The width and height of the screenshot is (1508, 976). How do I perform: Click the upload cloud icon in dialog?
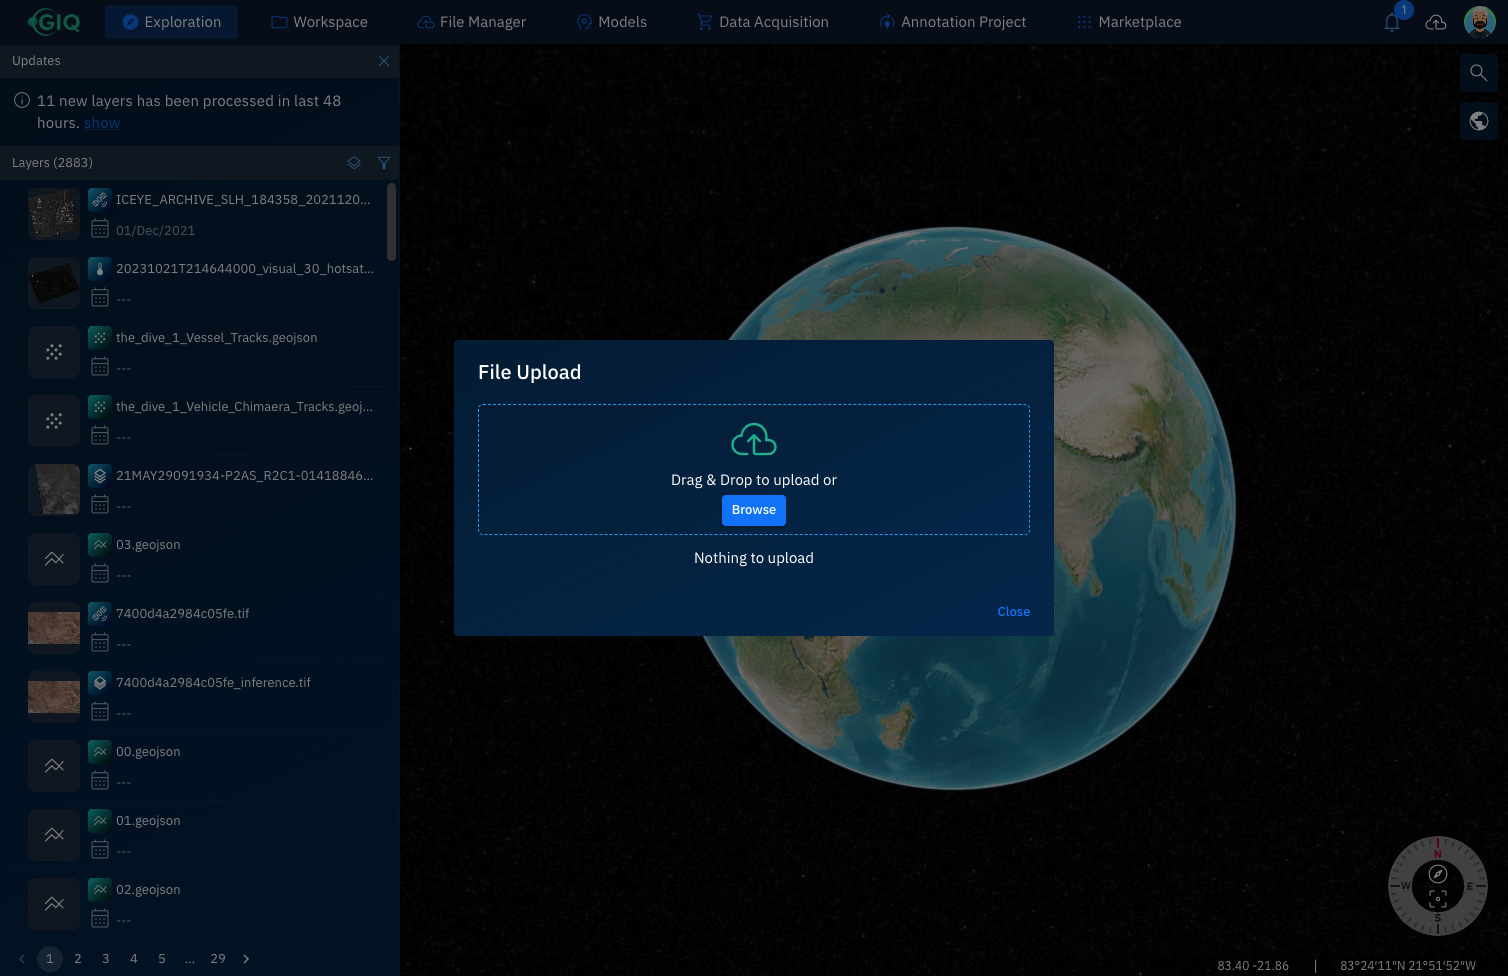pos(754,440)
